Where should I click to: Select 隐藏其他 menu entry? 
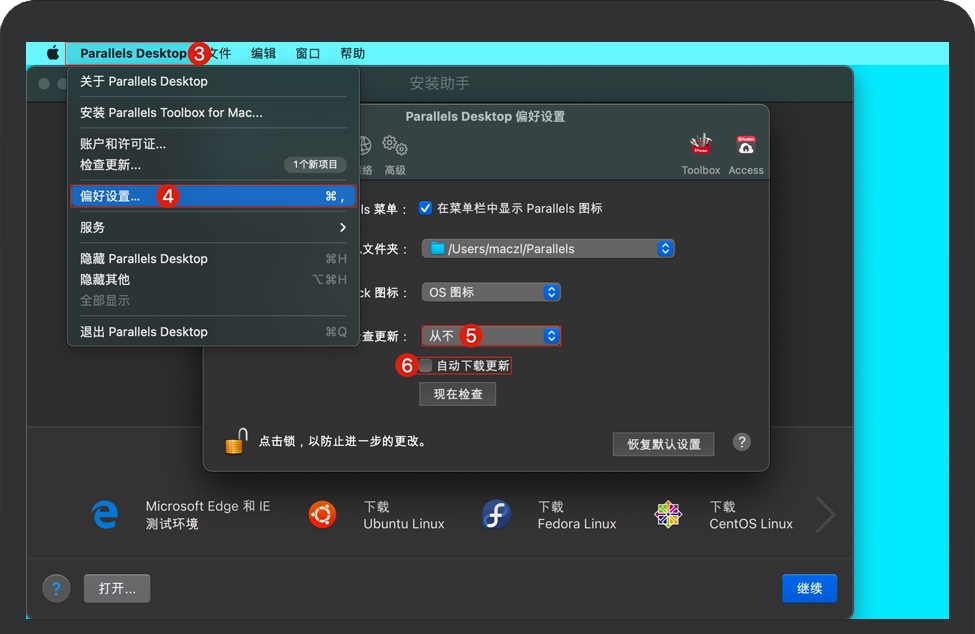click(x=213, y=279)
